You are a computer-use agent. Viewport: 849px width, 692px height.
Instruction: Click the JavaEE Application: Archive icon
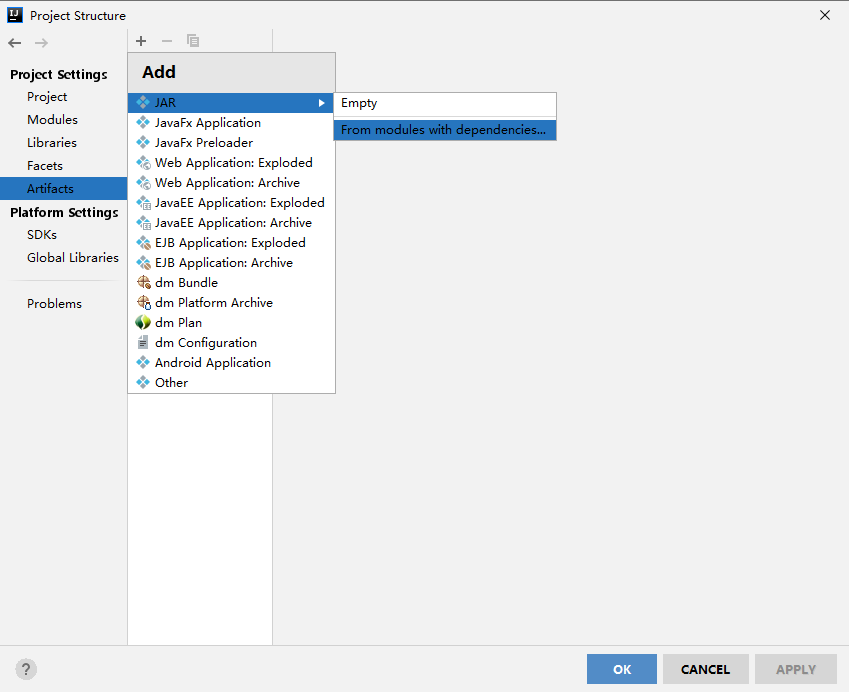(x=143, y=223)
